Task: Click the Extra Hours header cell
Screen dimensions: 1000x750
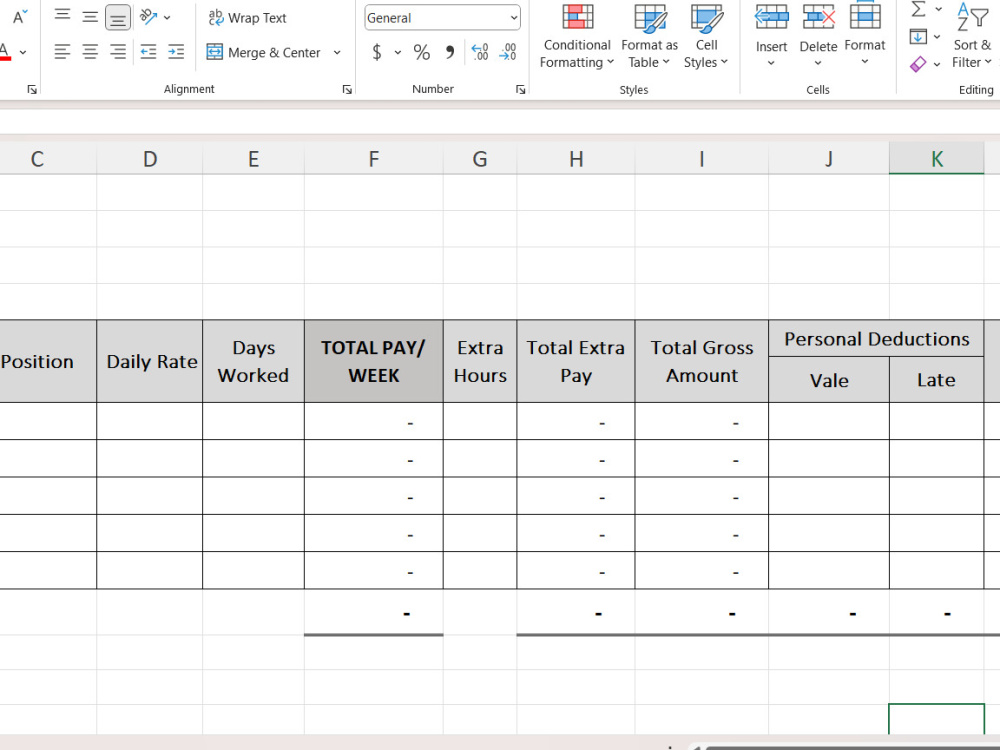Action: [x=480, y=362]
